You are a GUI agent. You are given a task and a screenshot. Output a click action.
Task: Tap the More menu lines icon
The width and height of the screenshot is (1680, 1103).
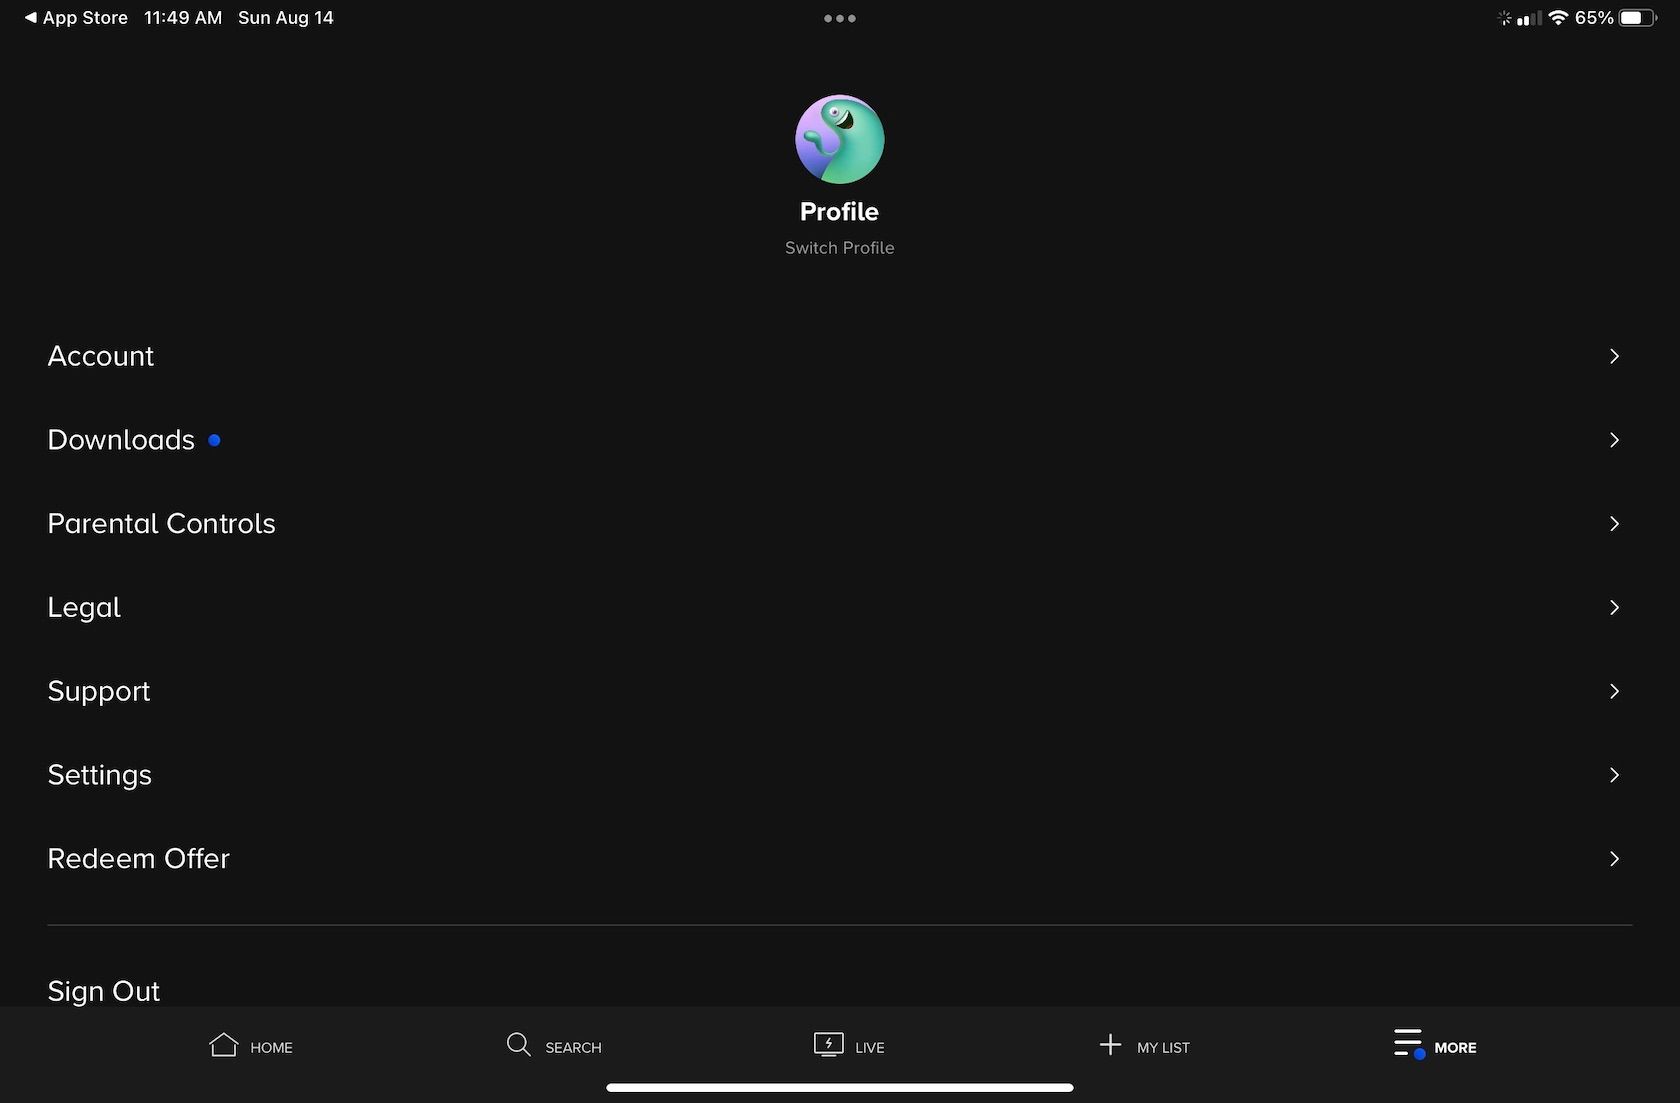[x=1409, y=1044]
